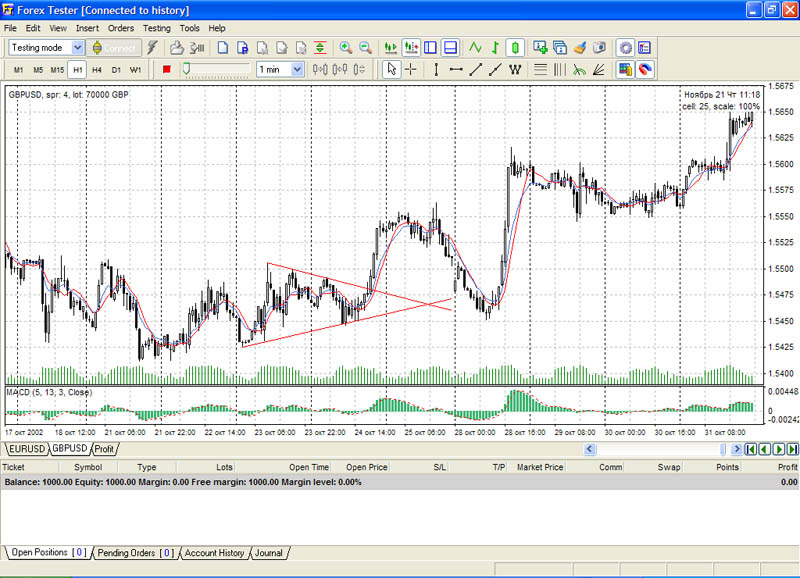Open the Orders menu
This screenshot has width=800, height=578.
[120, 28]
